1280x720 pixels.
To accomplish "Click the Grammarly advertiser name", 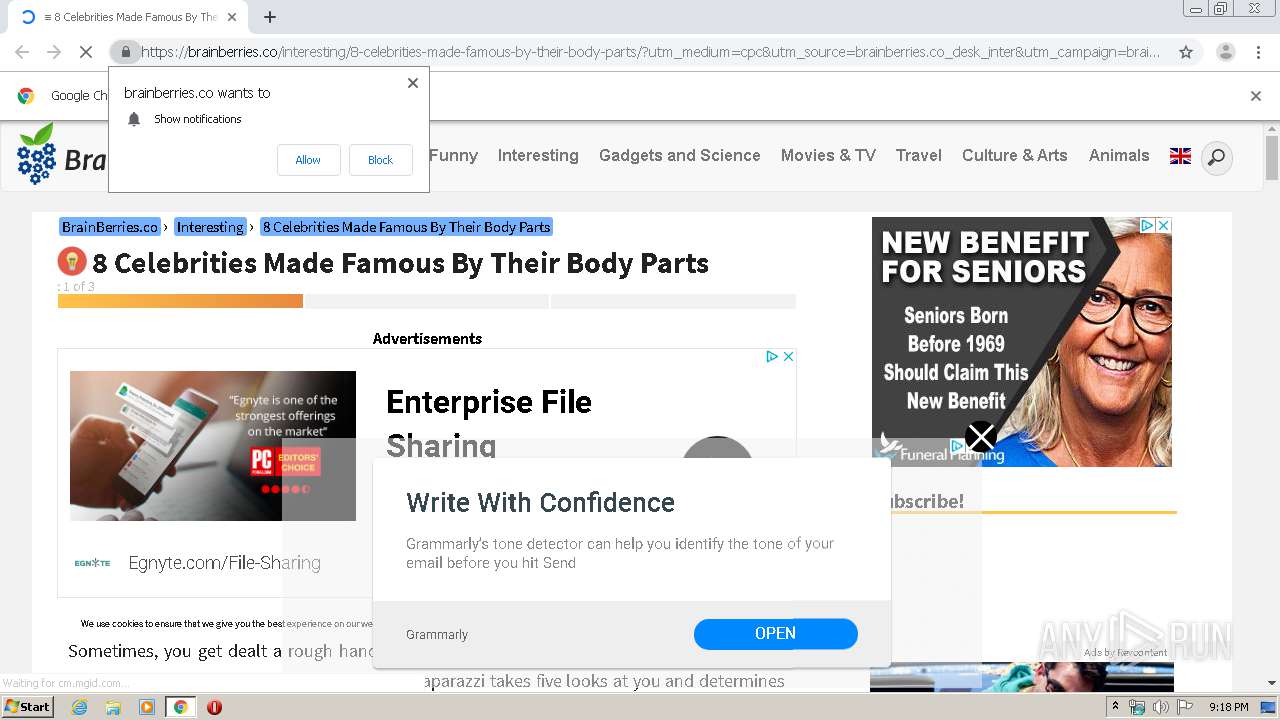I will click(437, 635).
